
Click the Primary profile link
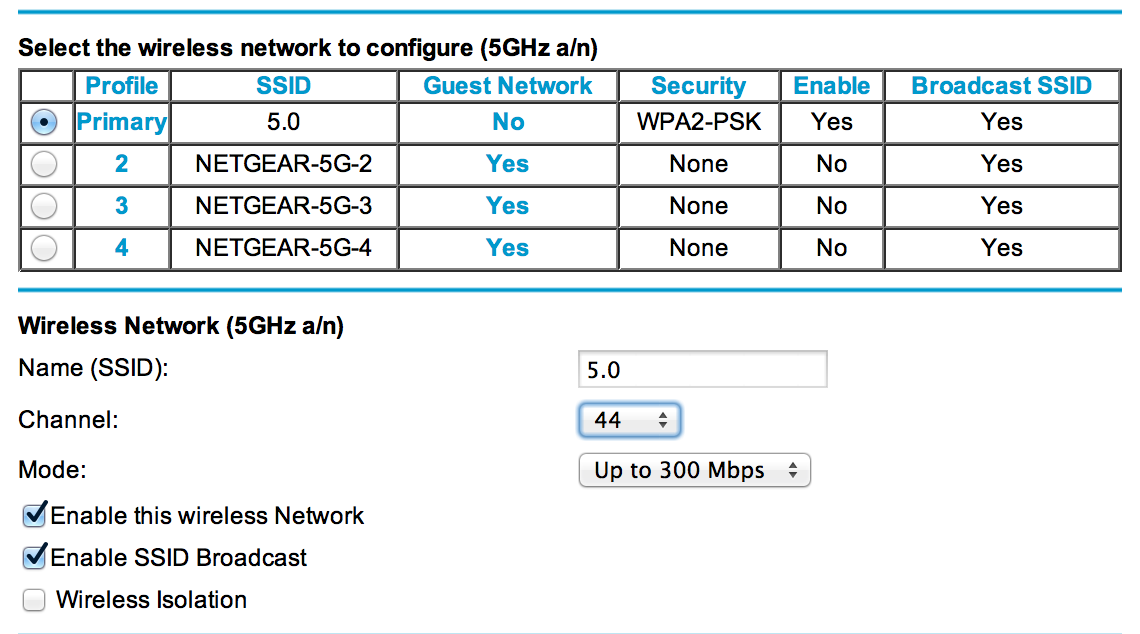[121, 122]
